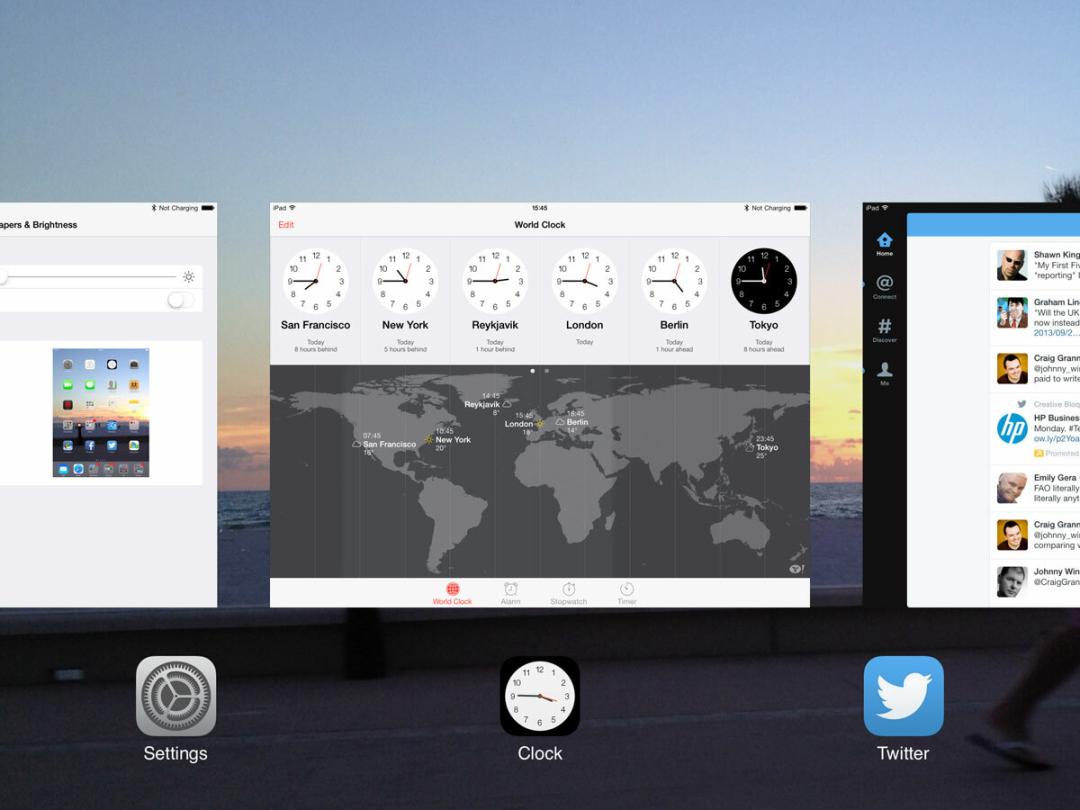
Task: Open Twitter Connect @ icon
Action: click(884, 286)
